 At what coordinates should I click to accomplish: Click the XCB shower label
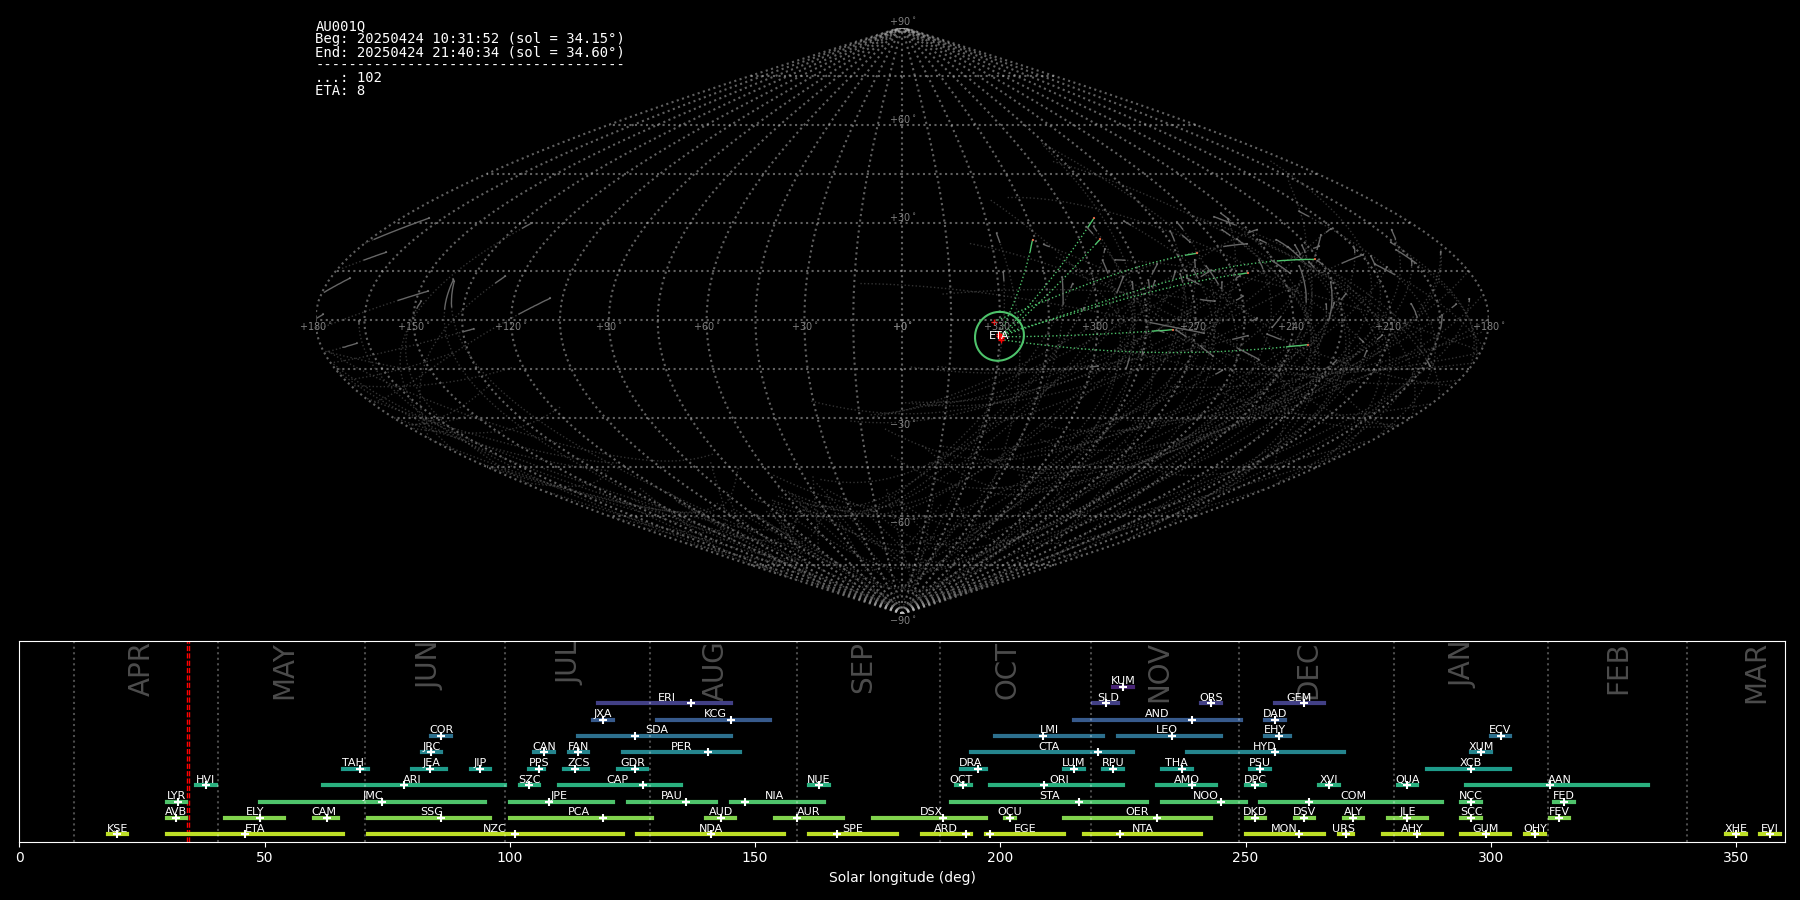(1470, 763)
